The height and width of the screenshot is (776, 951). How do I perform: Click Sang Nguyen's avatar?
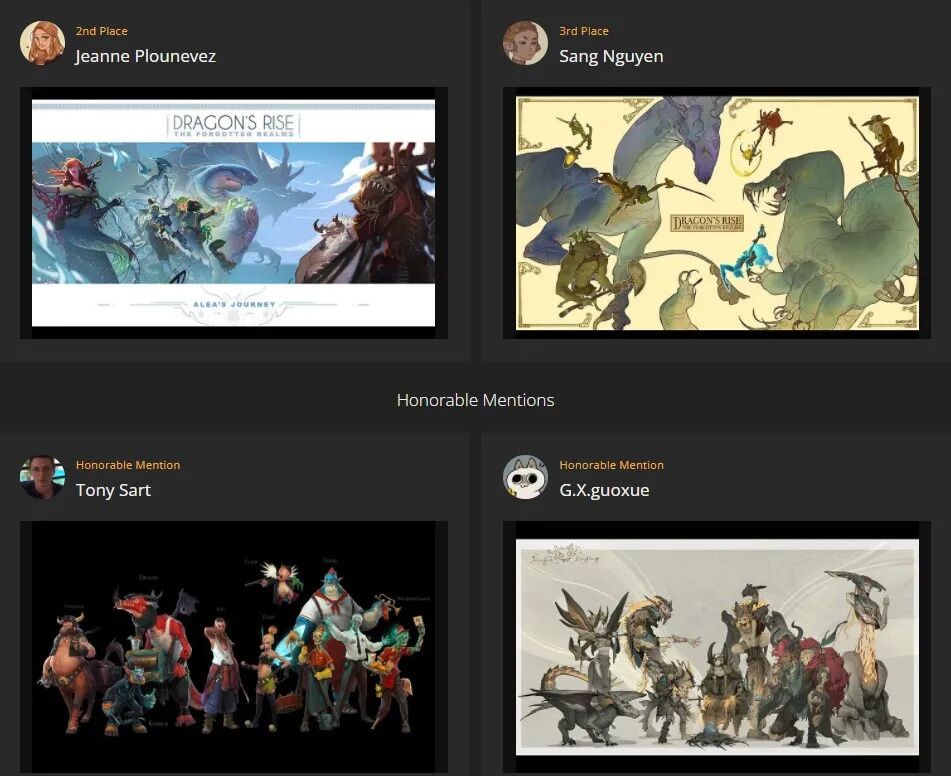tap(525, 43)
